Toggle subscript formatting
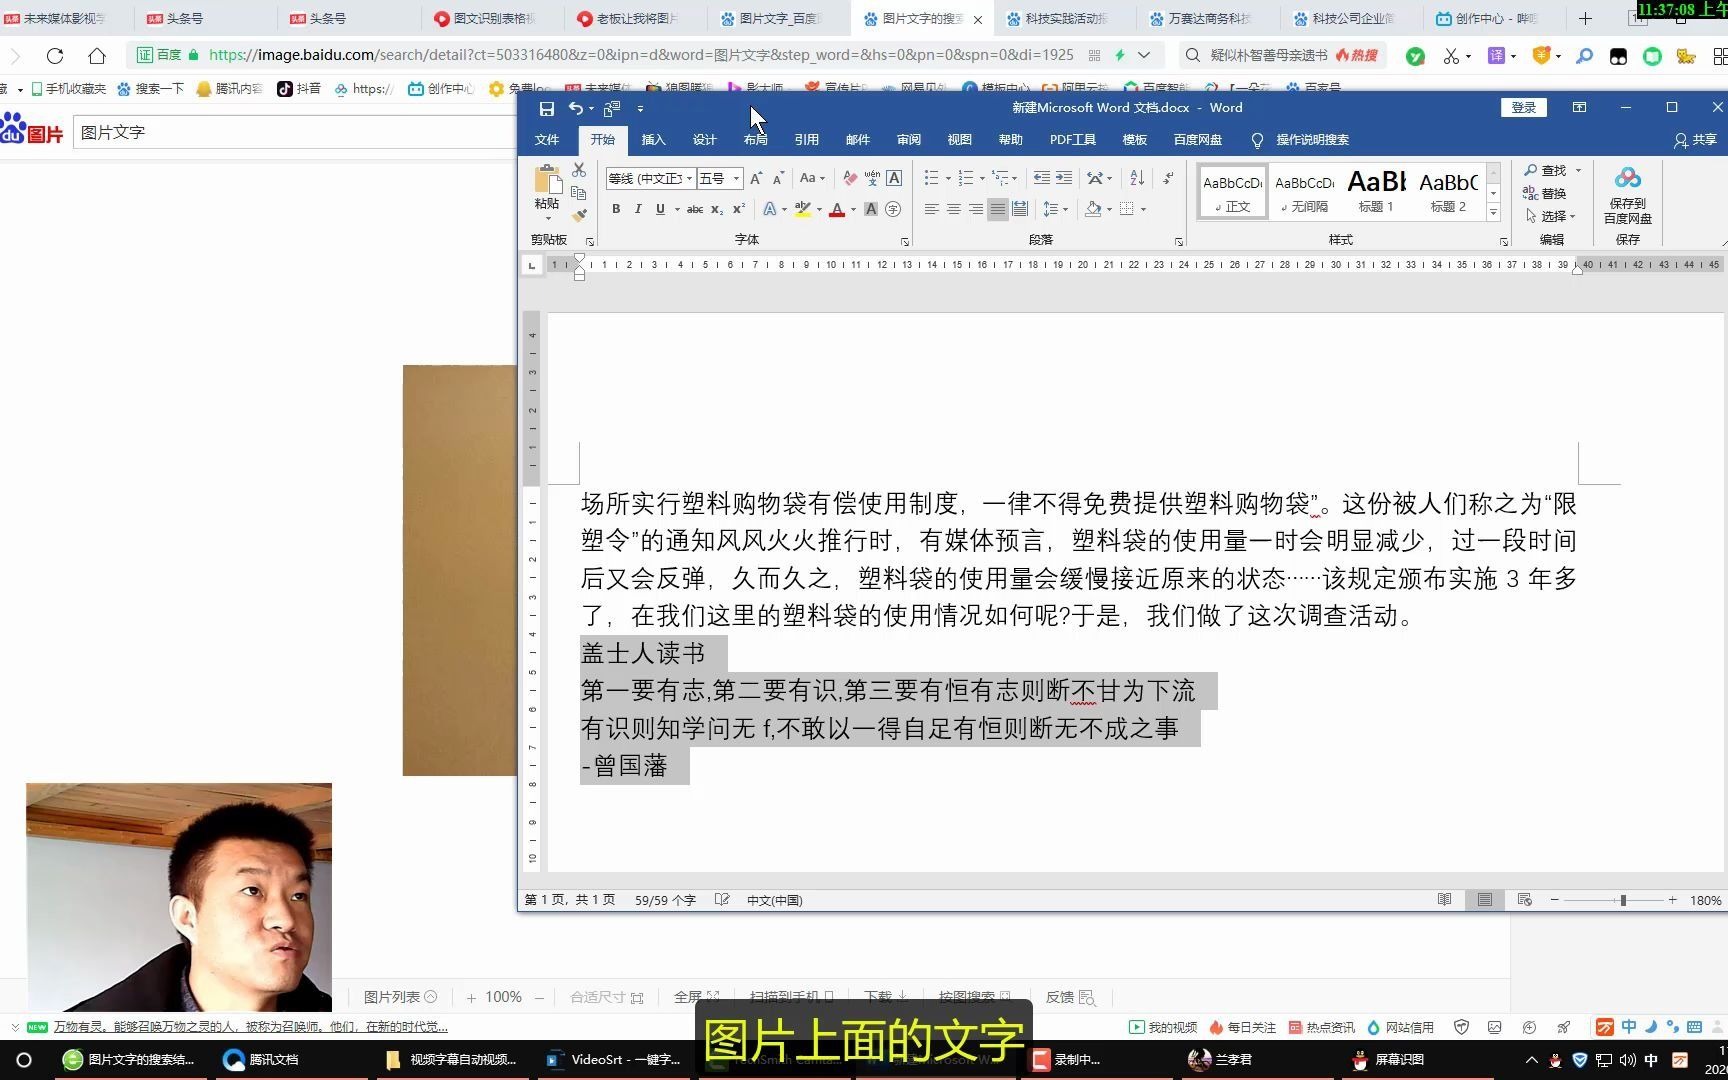The image size is (1728, 1080). (x=716, y=209)
